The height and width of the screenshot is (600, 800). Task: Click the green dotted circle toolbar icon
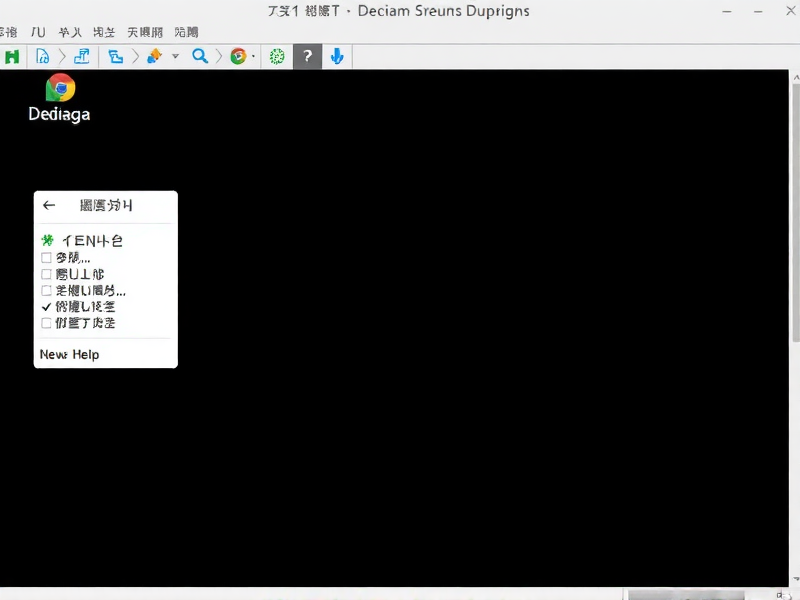coord(277,57)
